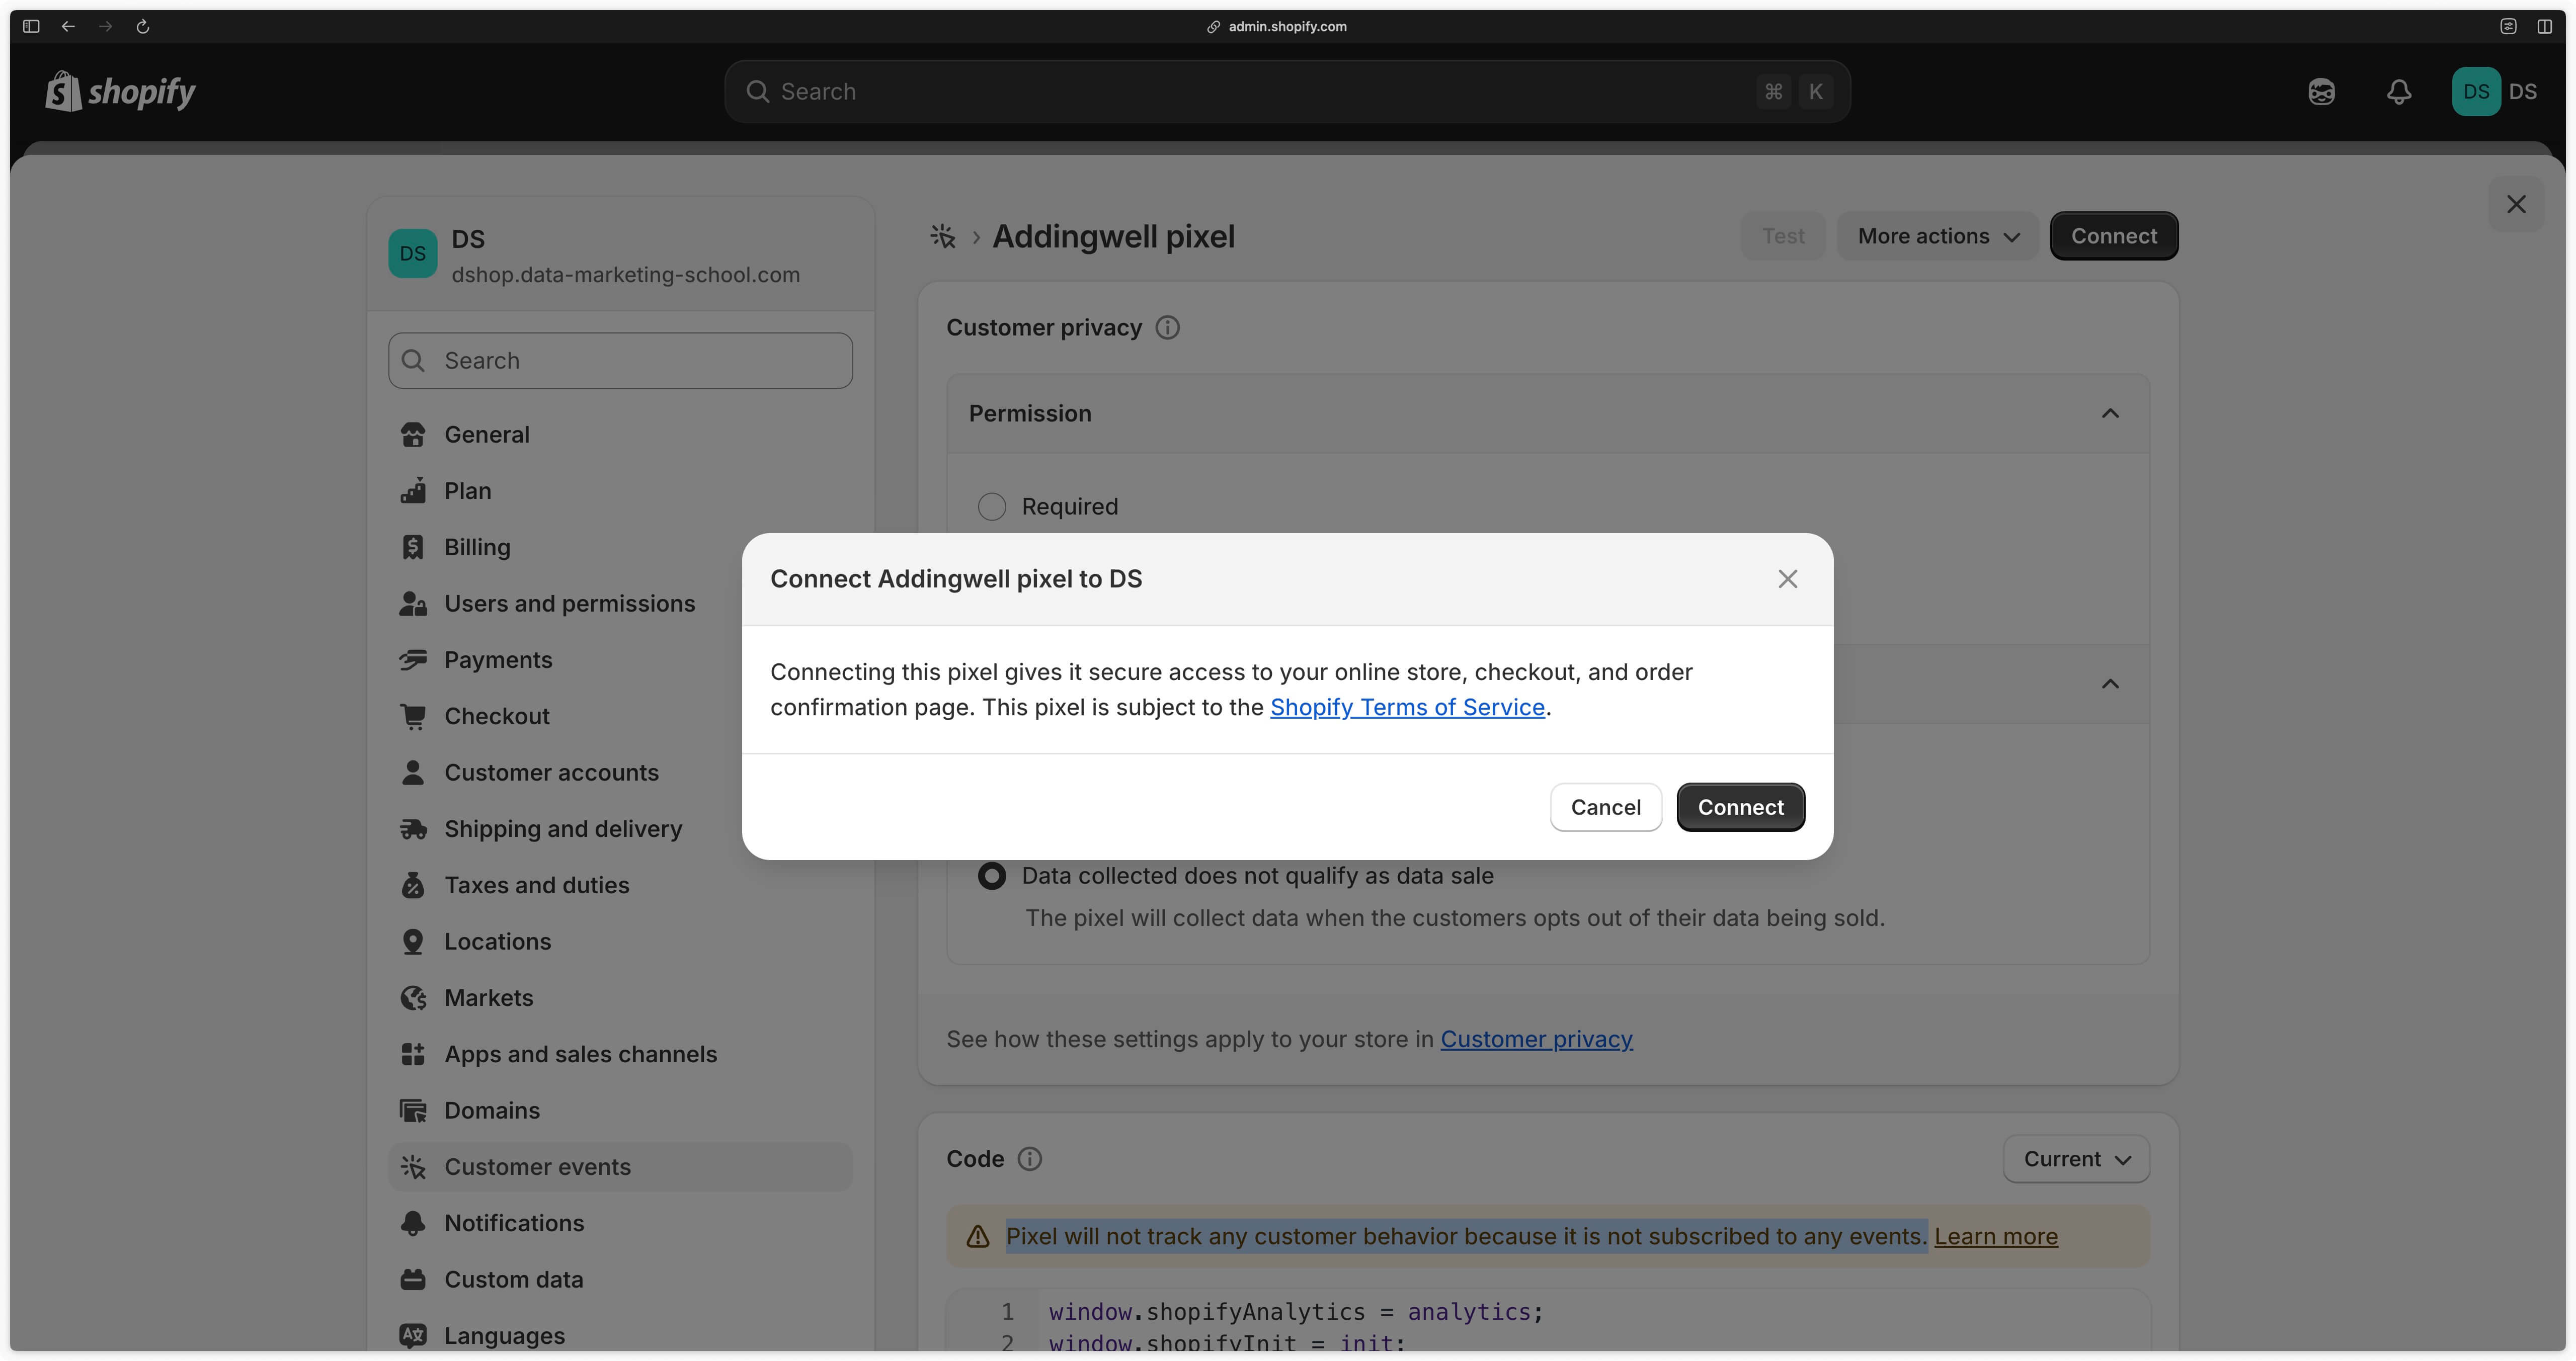The width and height of the screenshot is (2576, 1361).
Task: Open Taxes and duties settings
Action: (x=620, y=885)
